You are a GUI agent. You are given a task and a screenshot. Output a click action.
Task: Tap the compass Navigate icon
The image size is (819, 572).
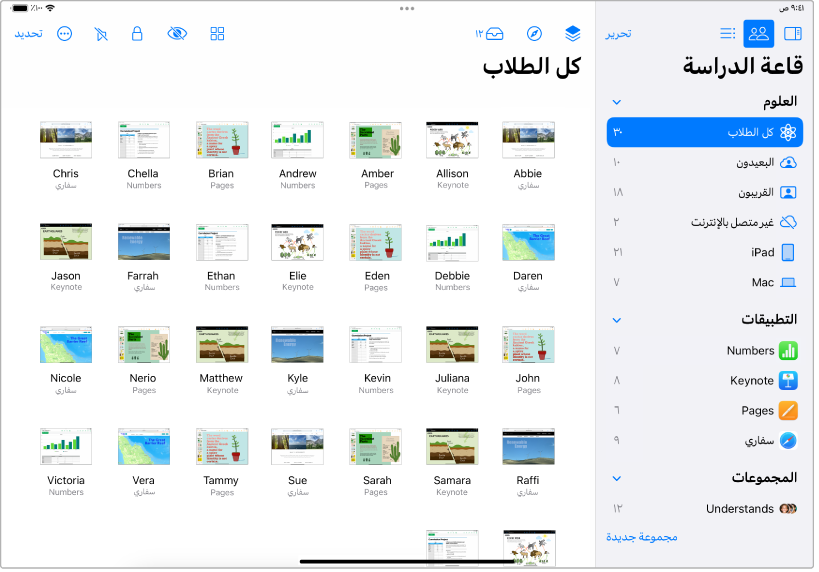click(x=534, y=34)
